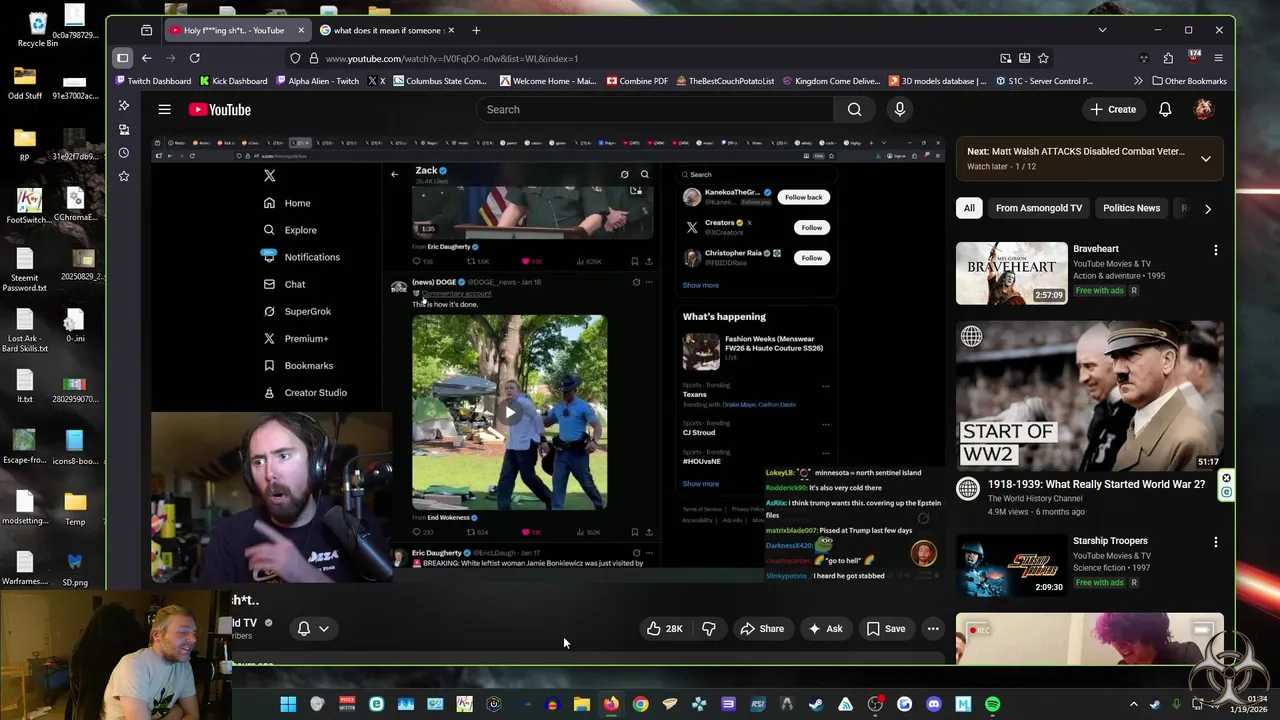Dislike the video

point(709,629)
